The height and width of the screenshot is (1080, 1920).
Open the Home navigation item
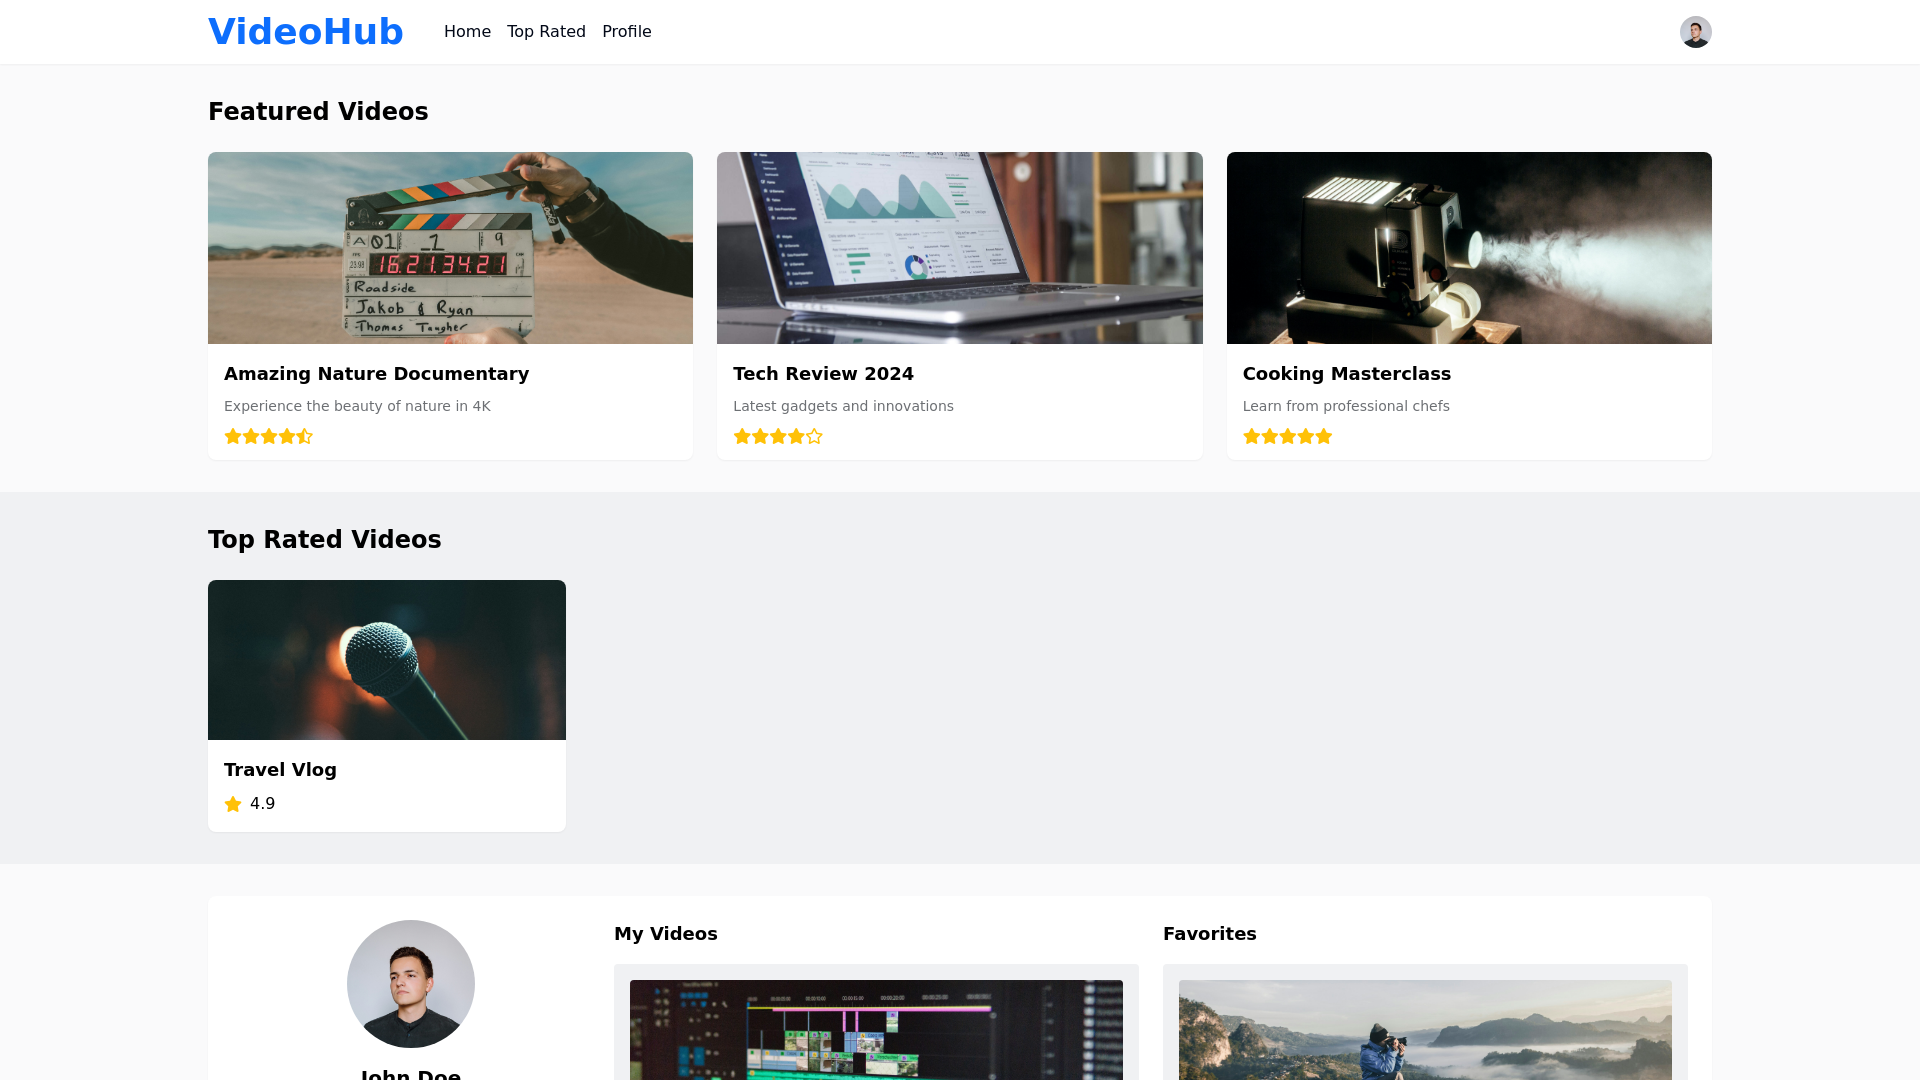[x=467, y=32]
